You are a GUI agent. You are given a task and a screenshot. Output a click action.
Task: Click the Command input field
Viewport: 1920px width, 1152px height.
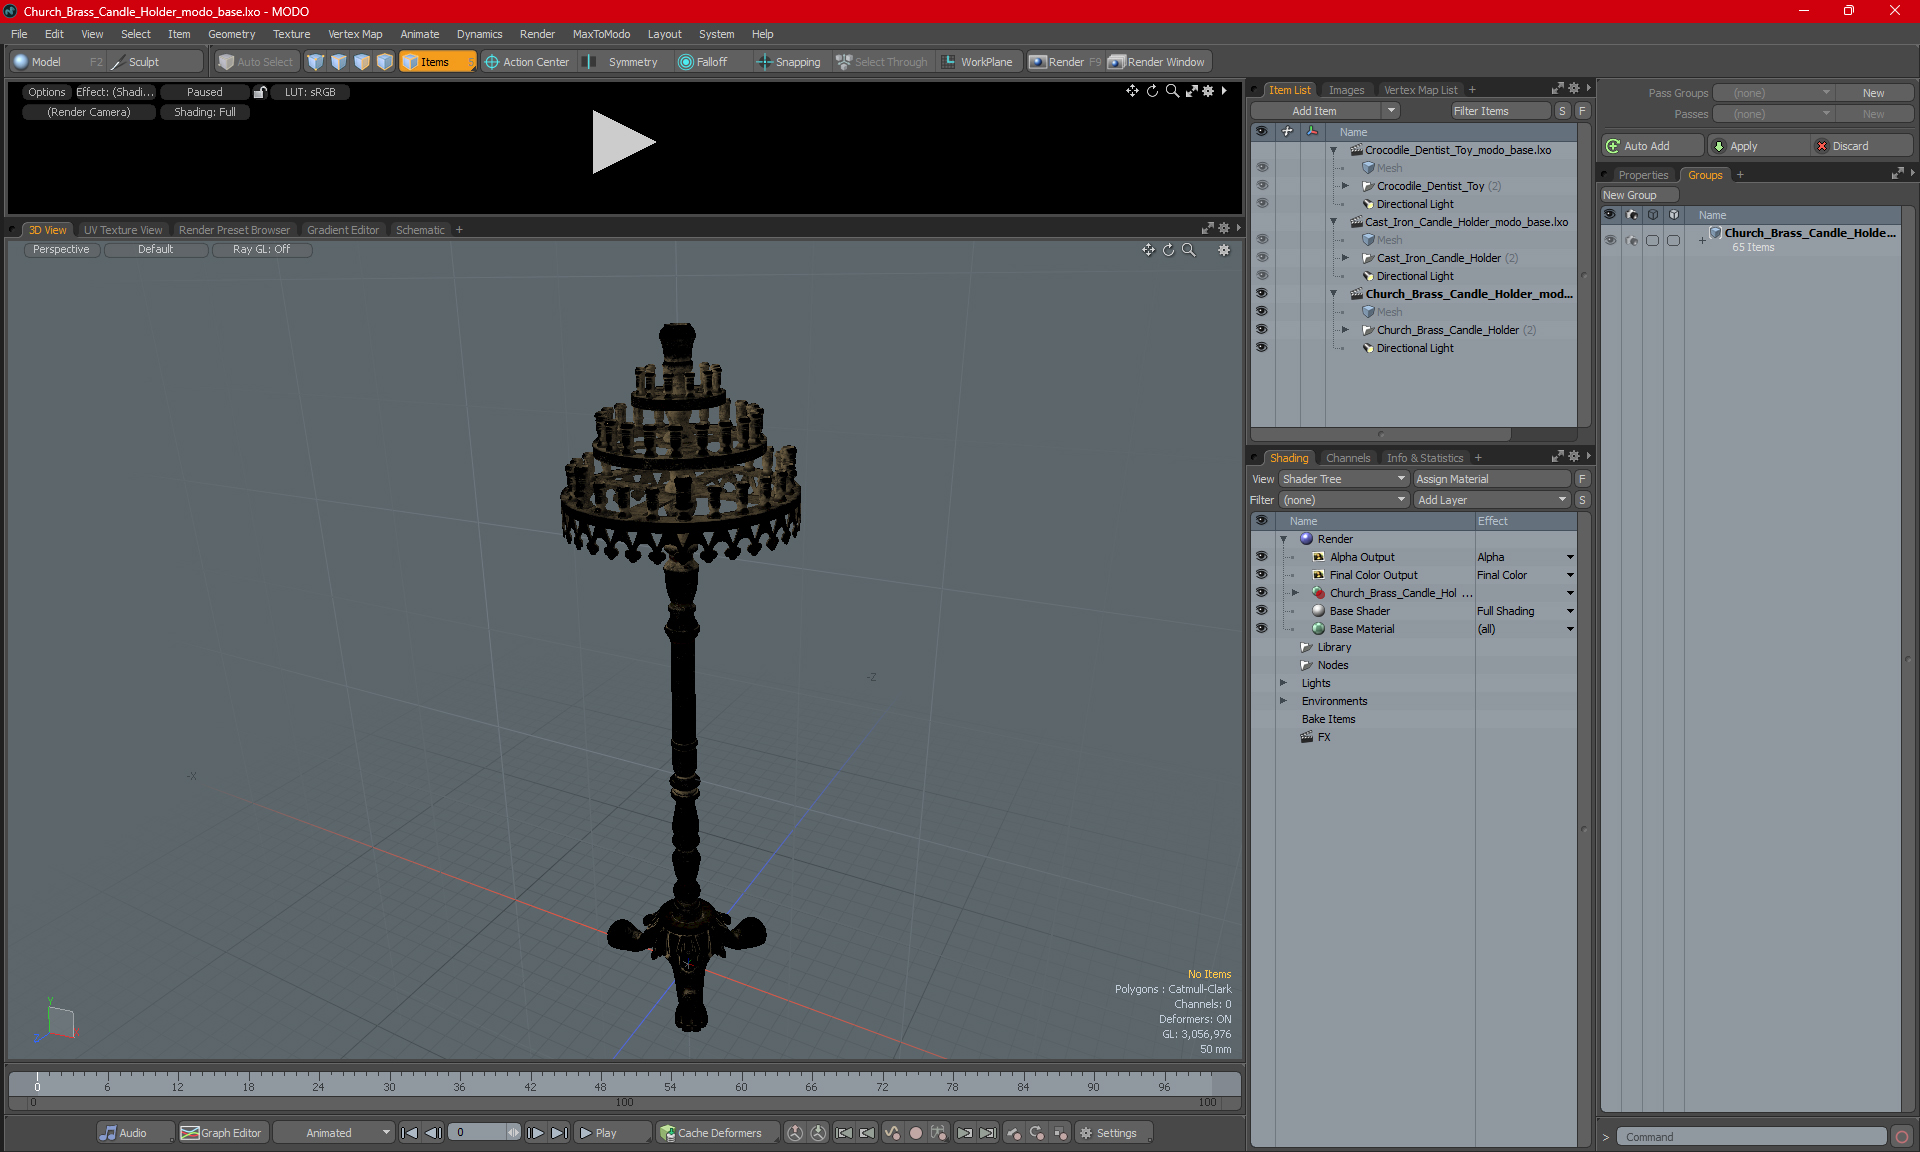pyautogui.click(x=1752, y=1137)
